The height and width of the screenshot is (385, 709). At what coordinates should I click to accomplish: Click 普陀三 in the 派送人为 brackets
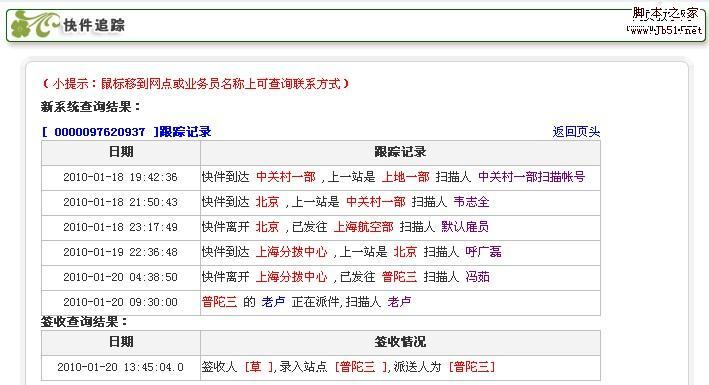point(472,366)
